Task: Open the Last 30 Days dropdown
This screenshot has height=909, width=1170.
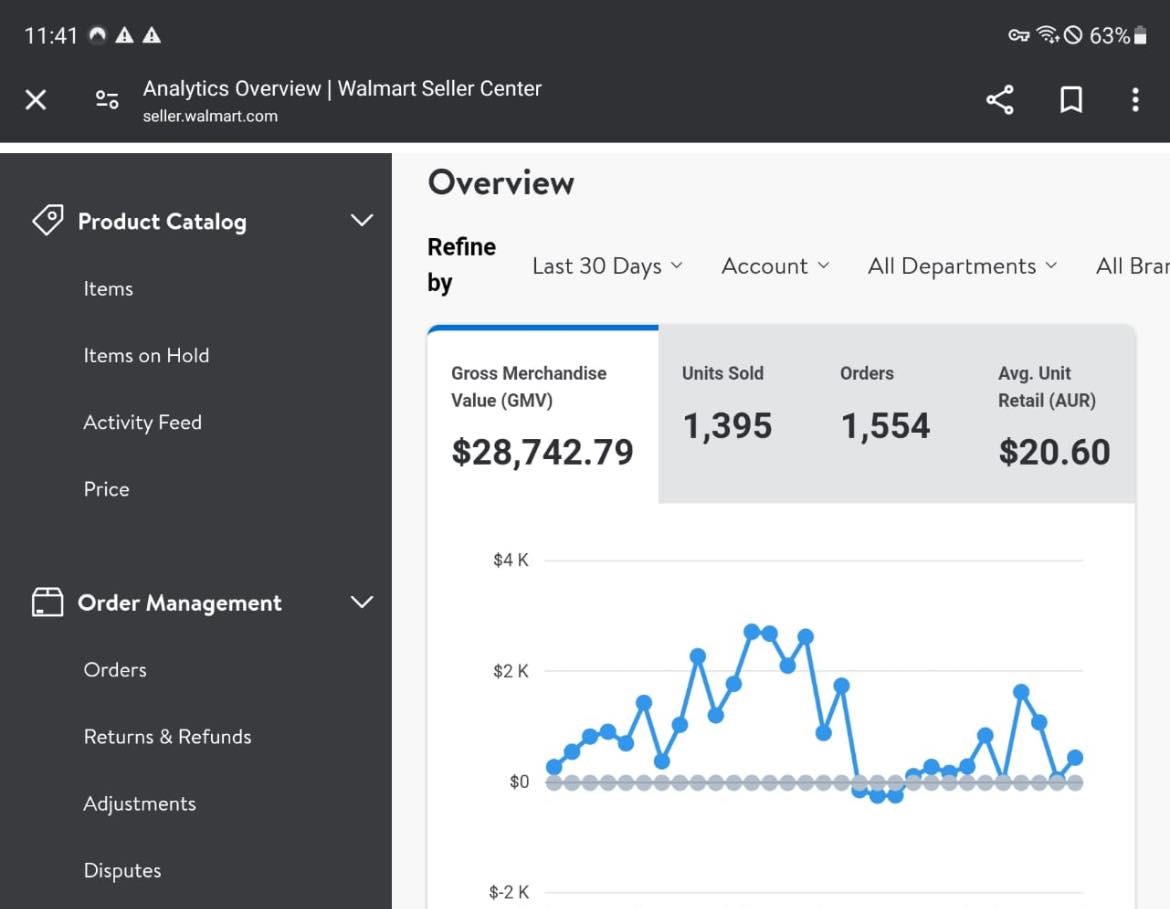Action: coord(607,266)
